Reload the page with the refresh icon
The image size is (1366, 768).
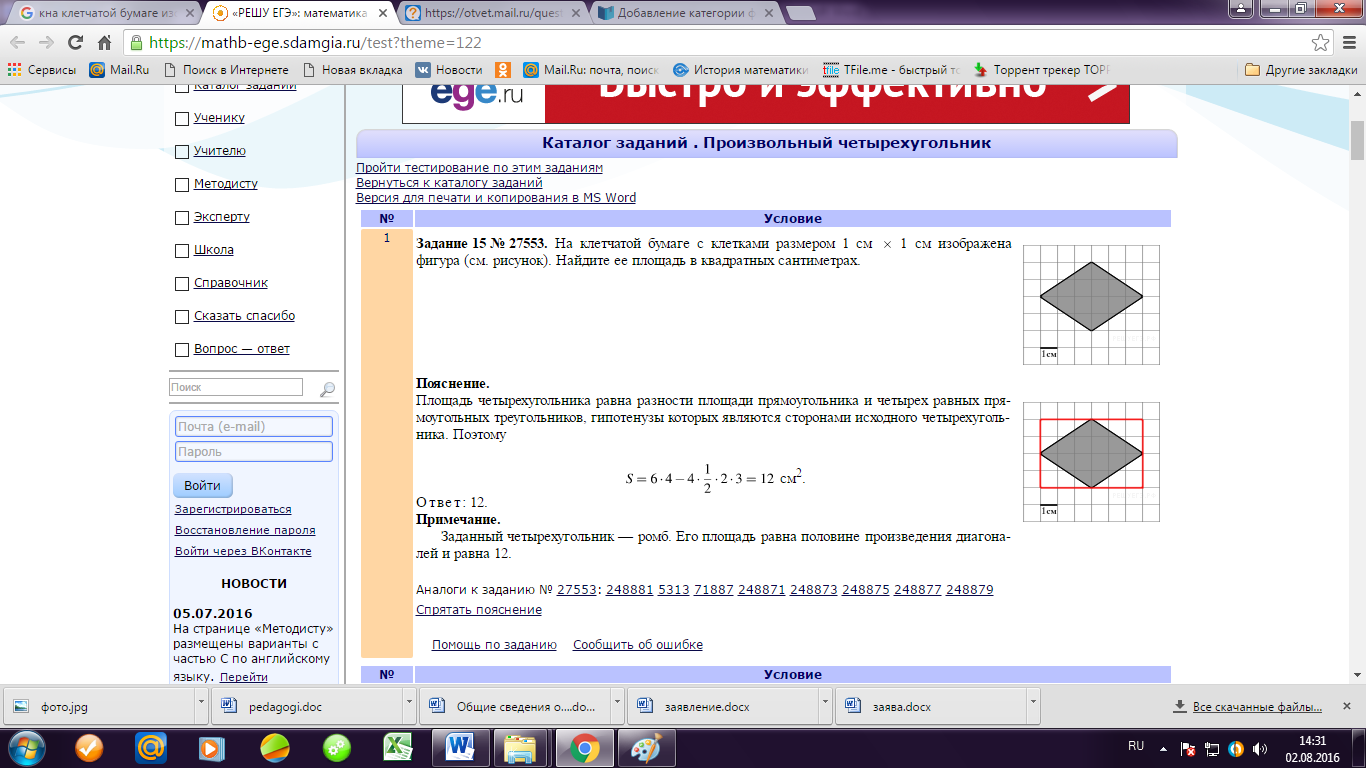pyautogui.click(x=75, y=43)
